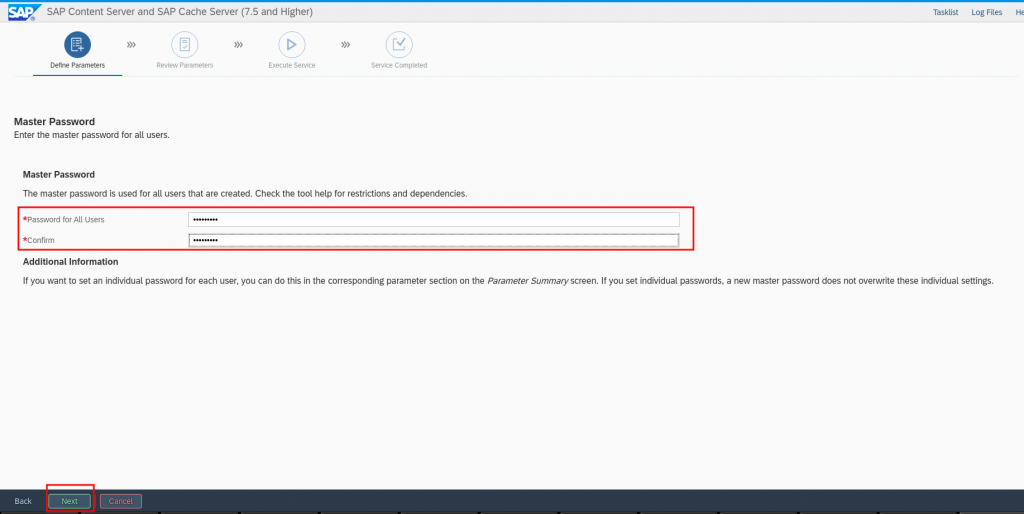Click the Execute Service text label

291,65
